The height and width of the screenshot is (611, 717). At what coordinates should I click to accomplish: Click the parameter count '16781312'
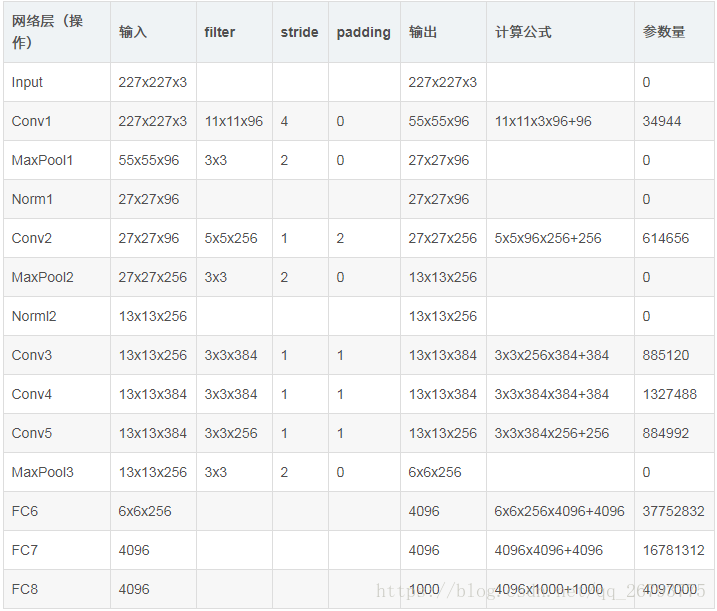point(673,550)
